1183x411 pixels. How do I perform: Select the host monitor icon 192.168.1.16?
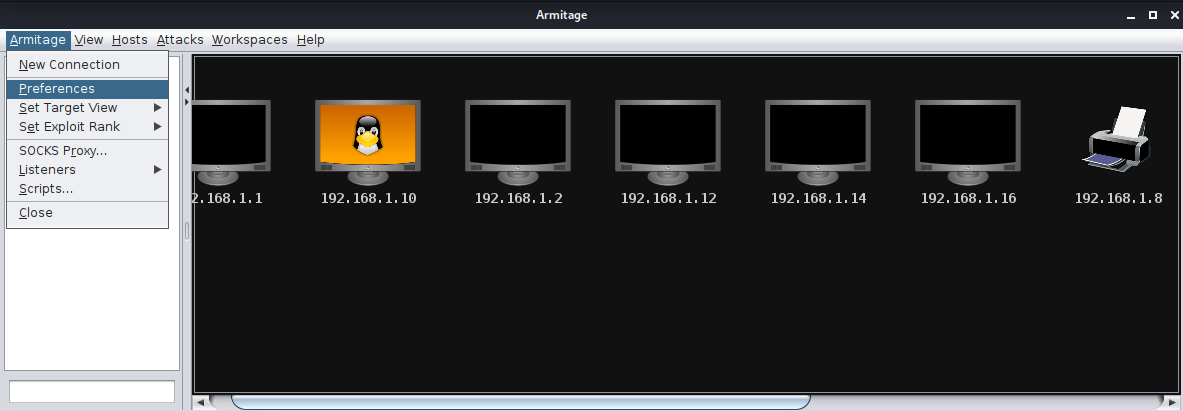[x=968, y=142]
